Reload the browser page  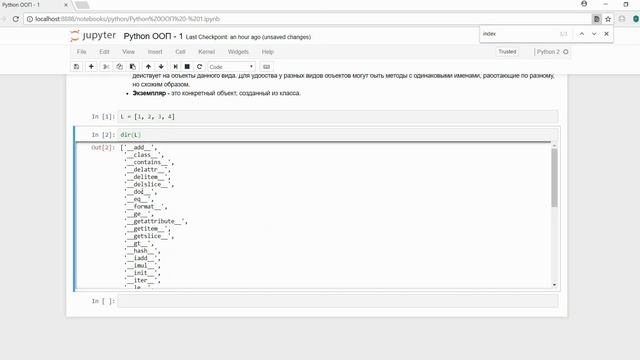pos(16,19)
